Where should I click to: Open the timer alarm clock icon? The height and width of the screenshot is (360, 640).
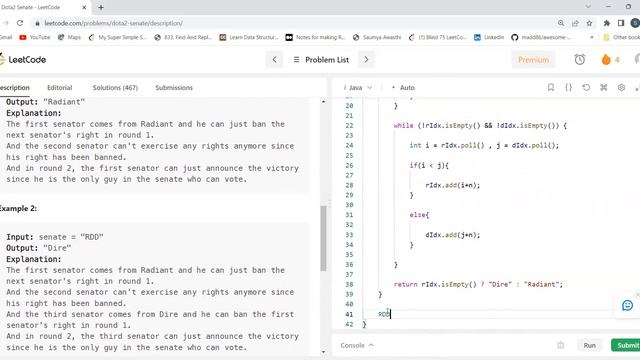[580, 60]
